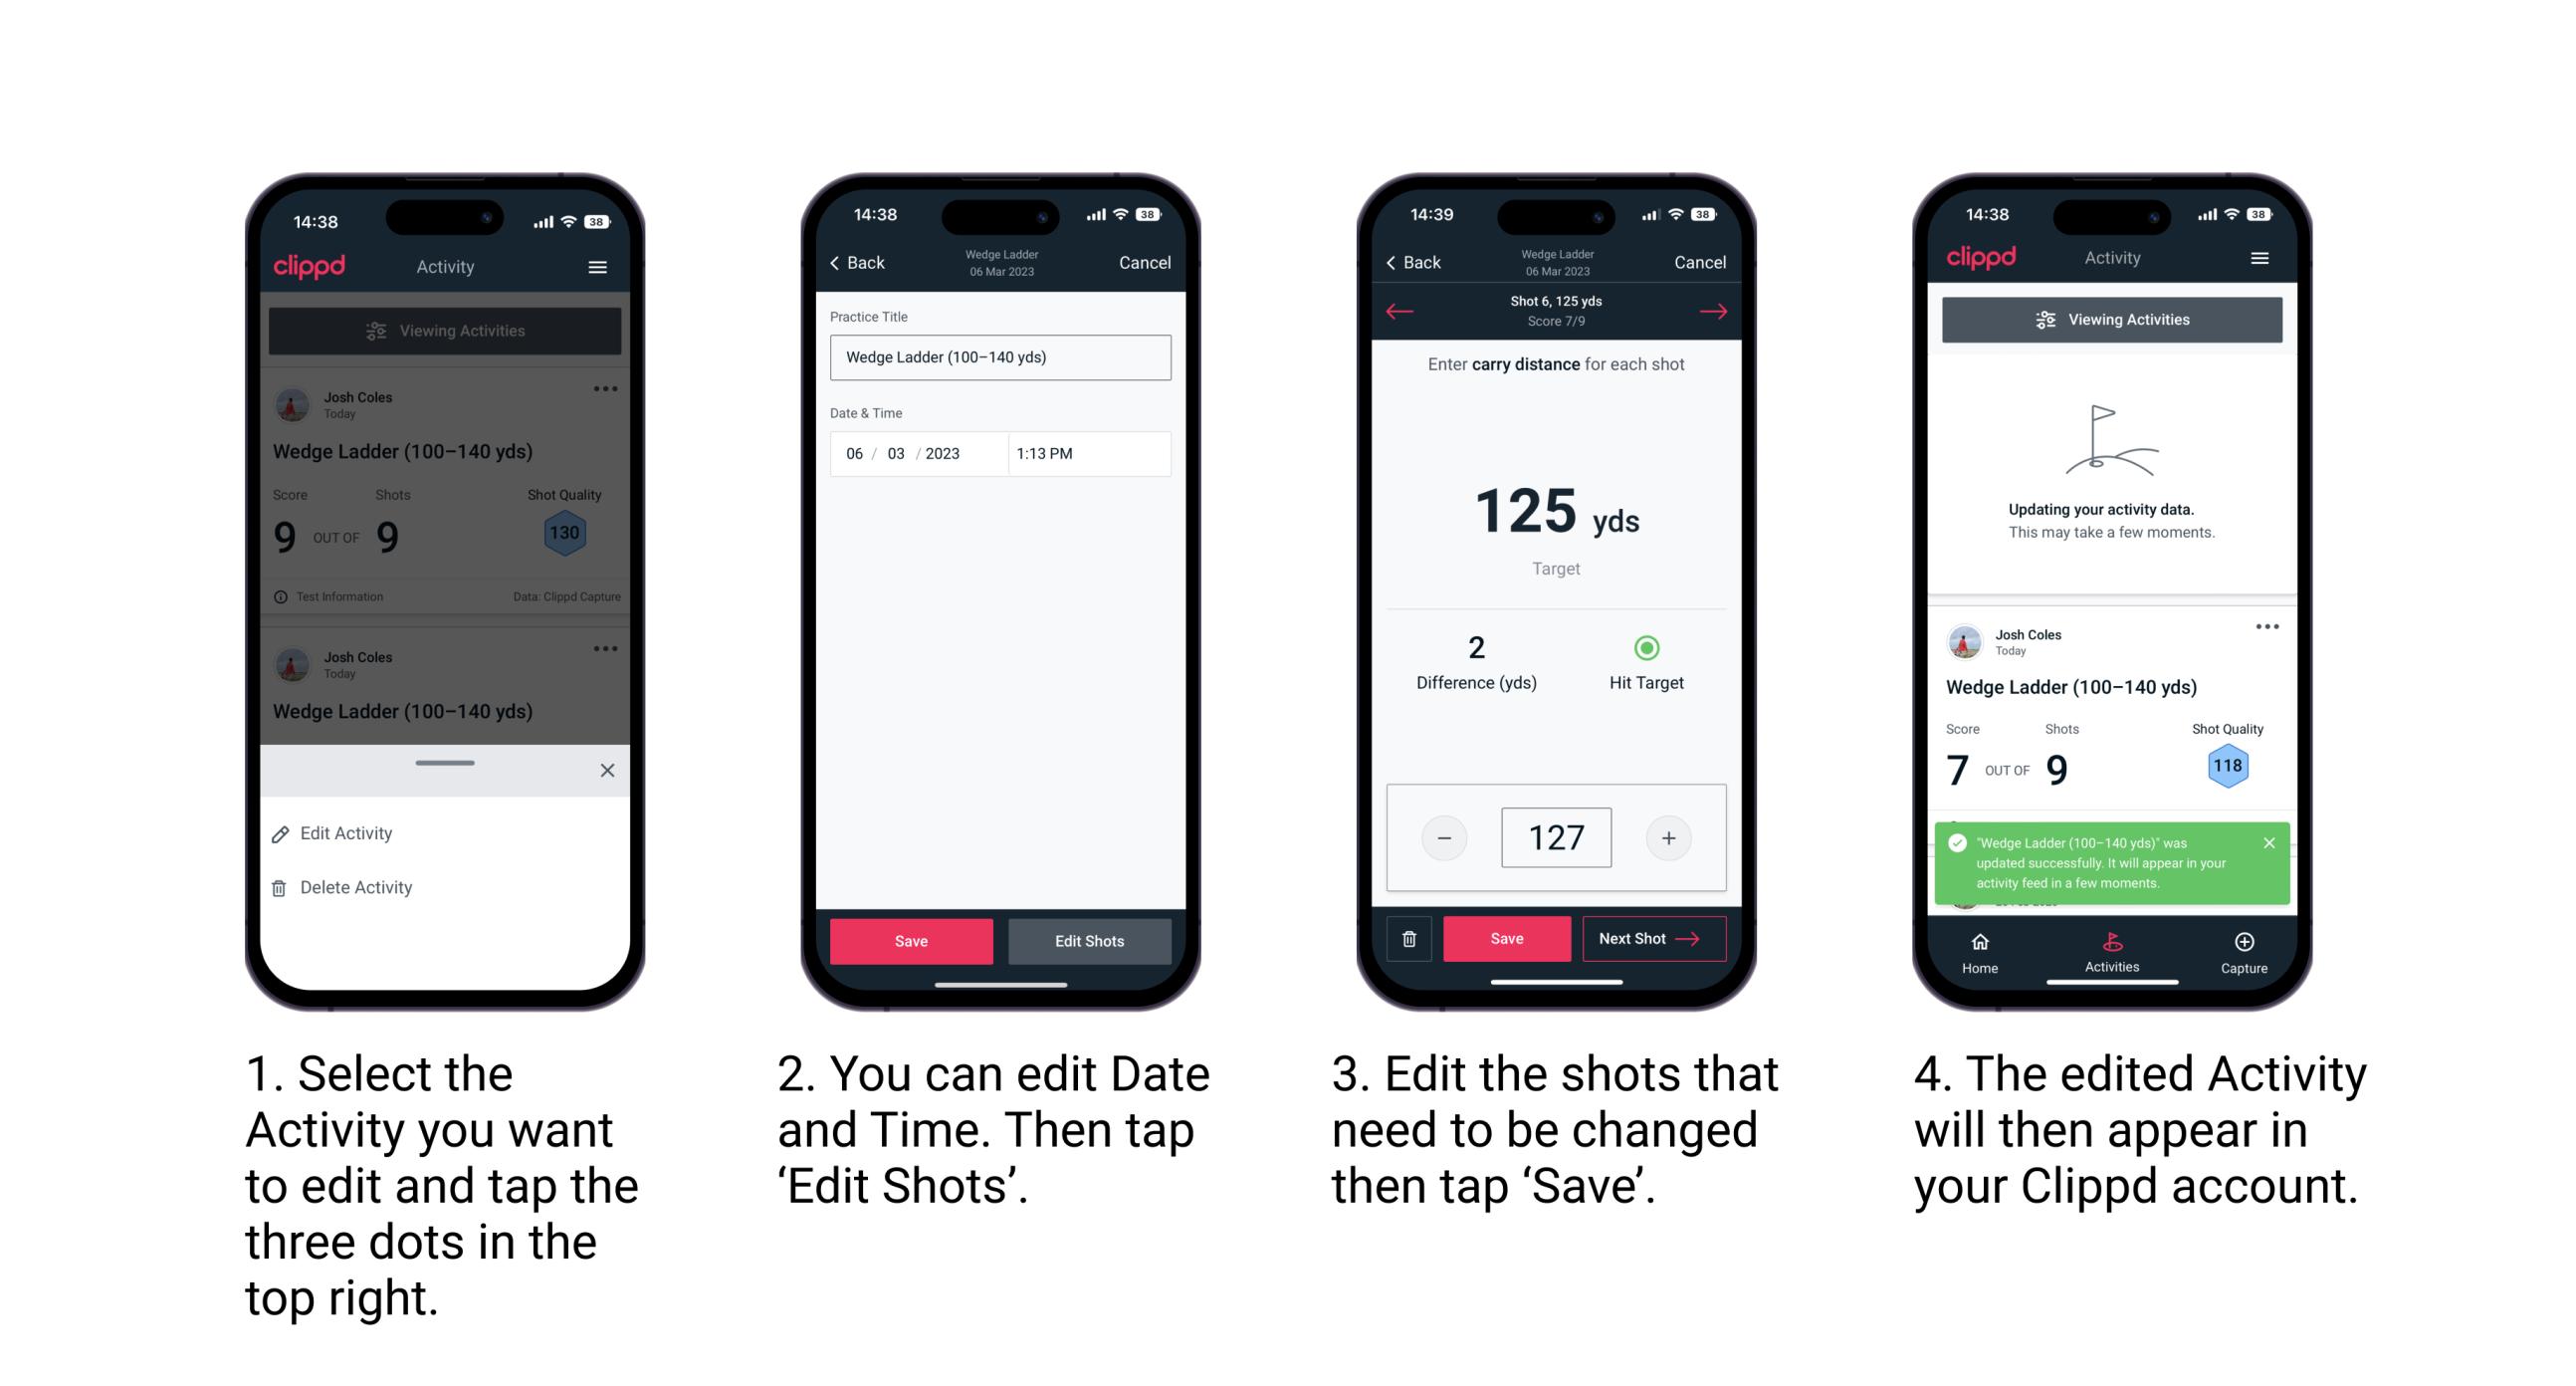Select Edit Activity from context menu

(348, 834)
